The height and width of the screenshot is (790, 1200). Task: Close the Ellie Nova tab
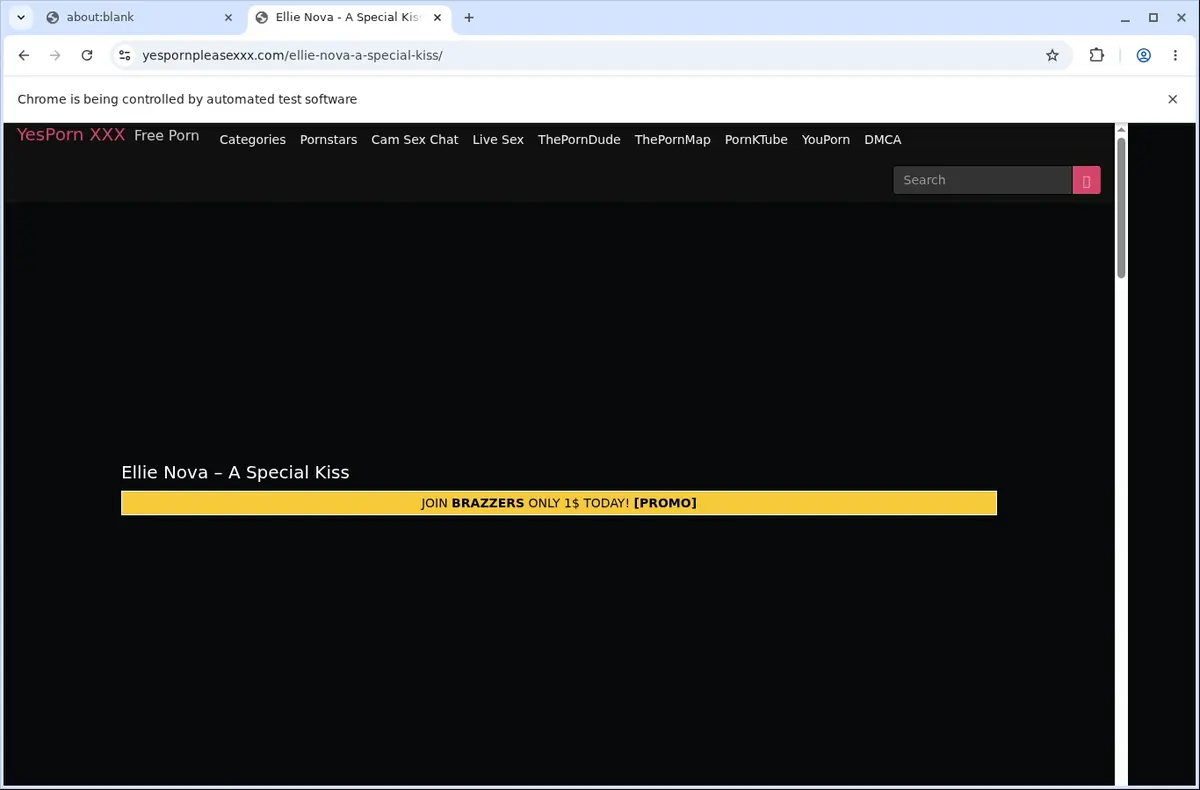click(x=437, y=17)
